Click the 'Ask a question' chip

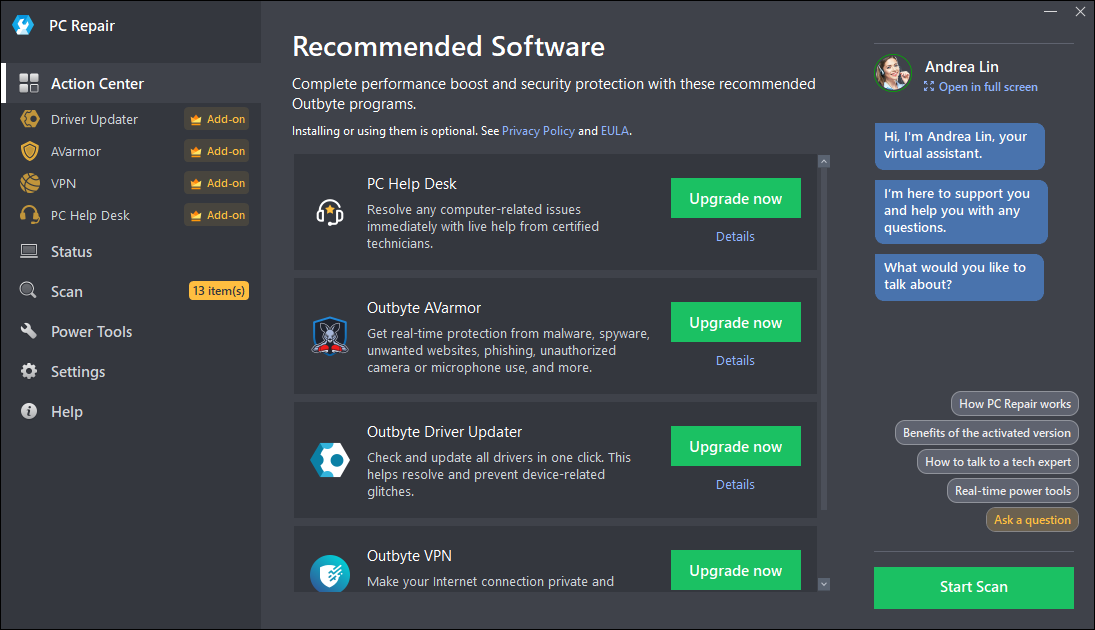coord(1032,520)
